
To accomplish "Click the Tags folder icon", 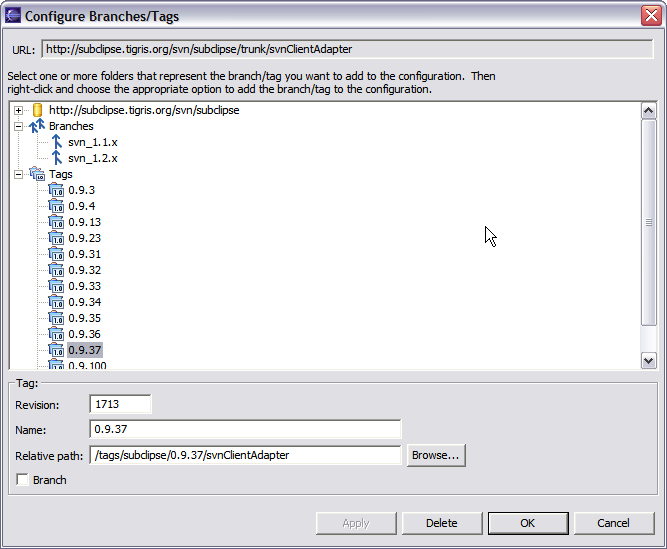I will coord(37,174).
